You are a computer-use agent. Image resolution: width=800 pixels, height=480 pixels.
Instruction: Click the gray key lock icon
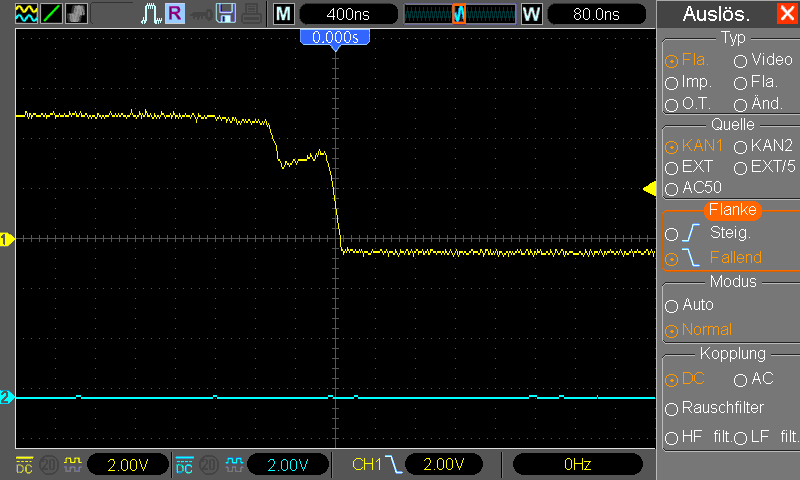pyautogui.click(x=201, y=14)
